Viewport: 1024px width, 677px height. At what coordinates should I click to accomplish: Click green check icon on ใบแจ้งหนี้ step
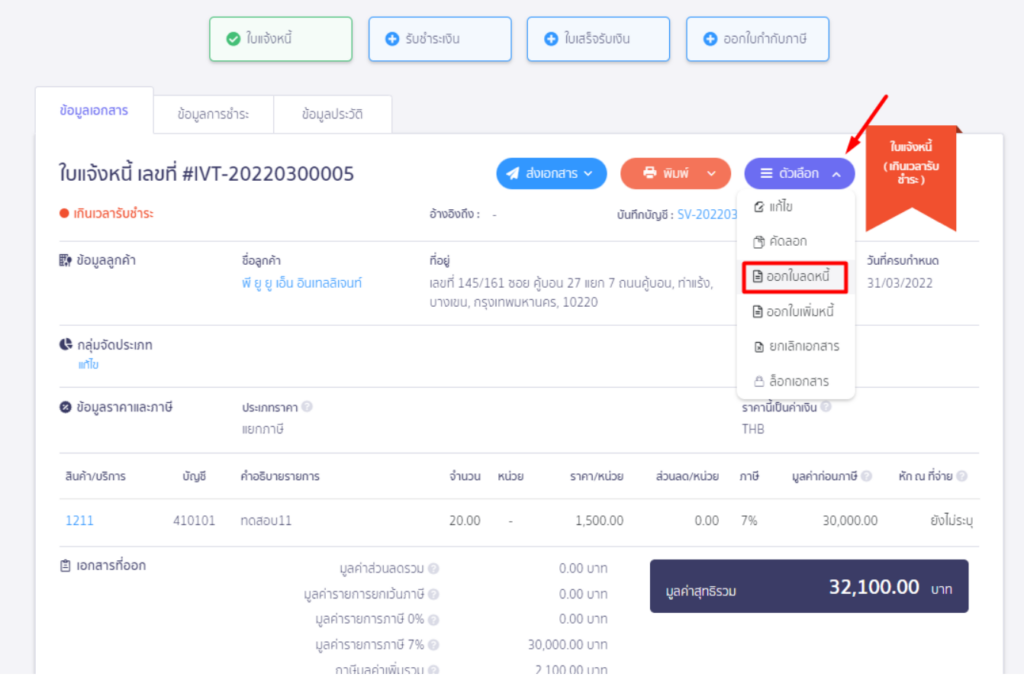(233, 39)
